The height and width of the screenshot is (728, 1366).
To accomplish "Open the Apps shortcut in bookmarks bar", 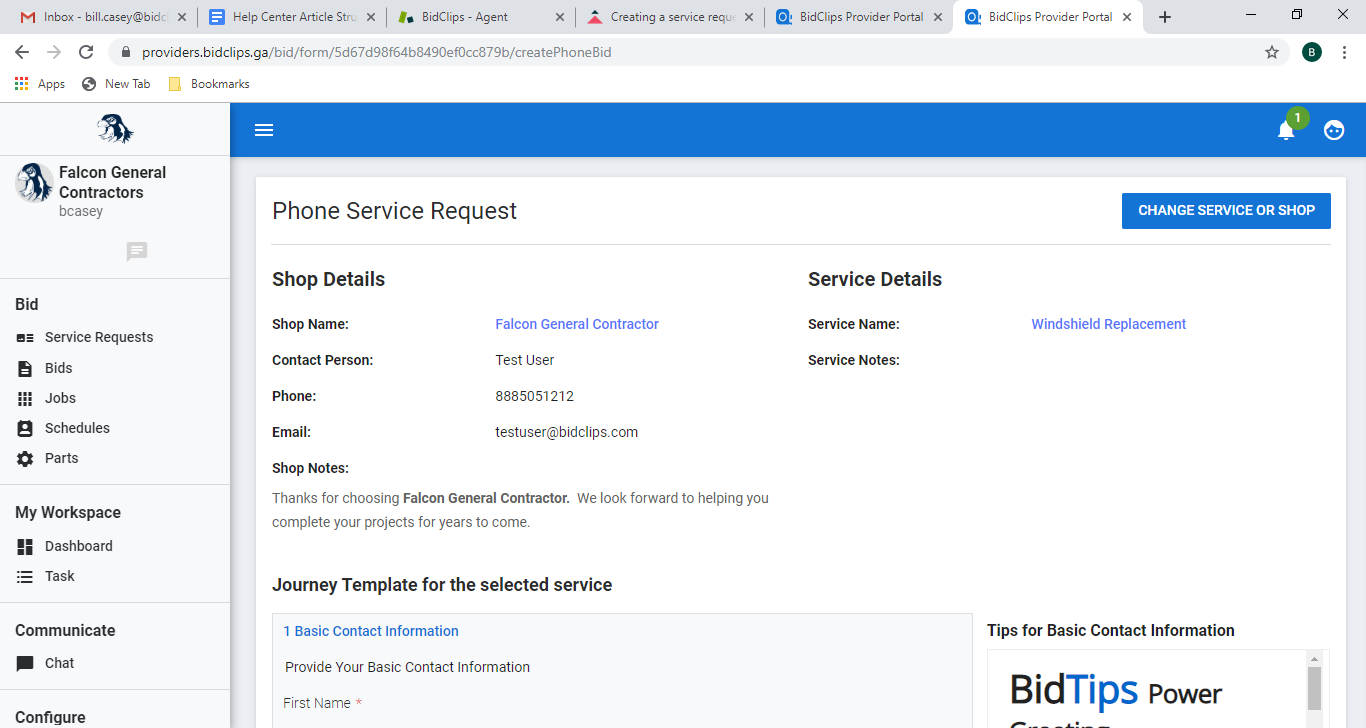I will click(x=40, y=84).
